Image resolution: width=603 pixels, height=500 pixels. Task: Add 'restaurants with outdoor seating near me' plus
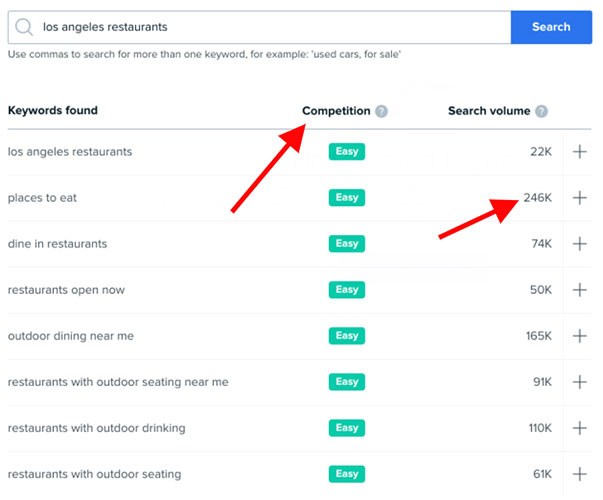coord(579,382)
